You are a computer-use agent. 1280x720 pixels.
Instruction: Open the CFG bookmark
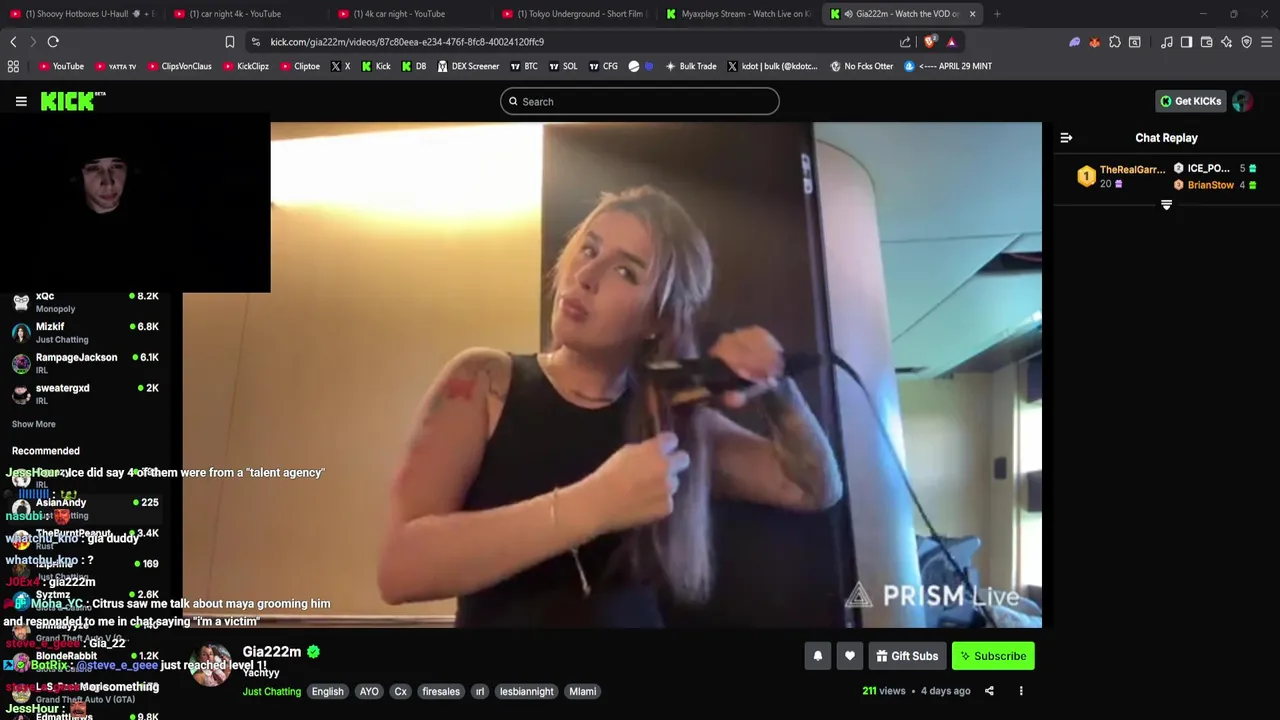pyautogui.click(x=603, y=66)
